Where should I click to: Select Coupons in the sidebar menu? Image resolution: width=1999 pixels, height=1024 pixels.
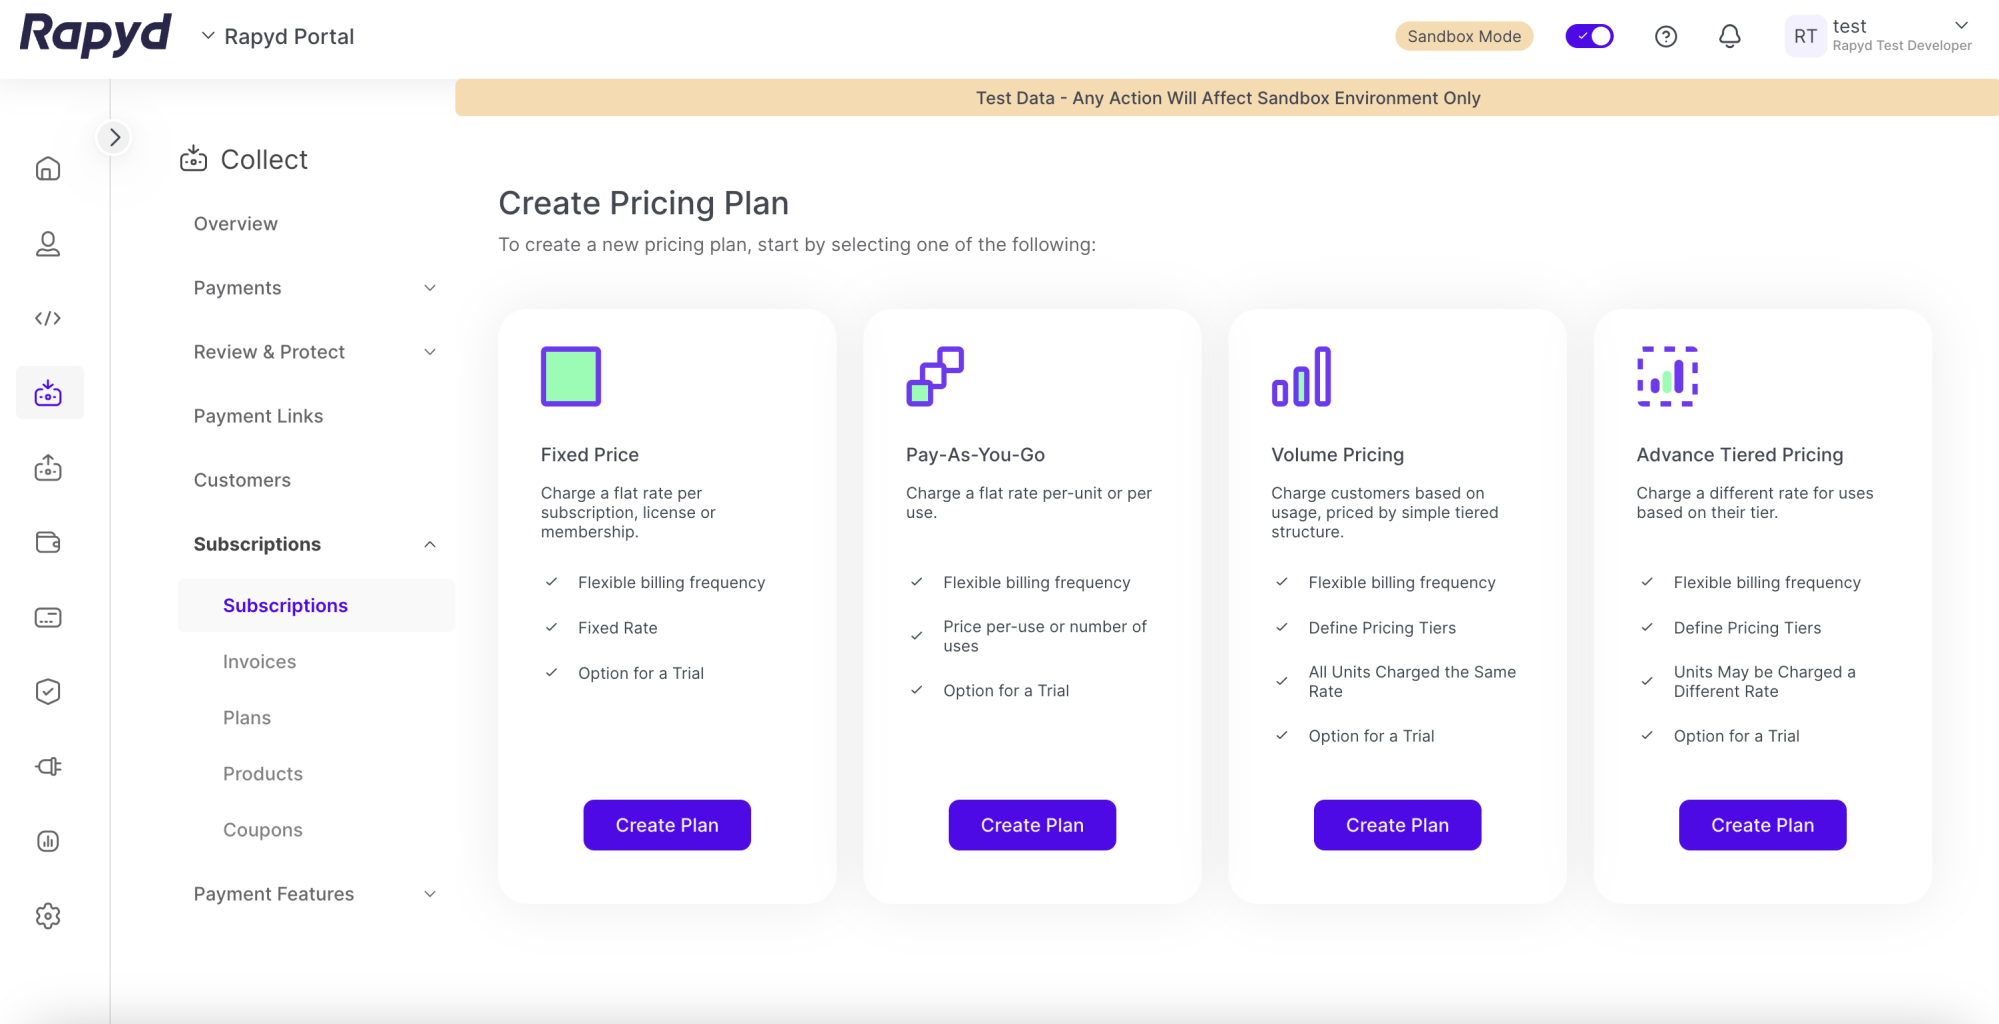(262, 830)
